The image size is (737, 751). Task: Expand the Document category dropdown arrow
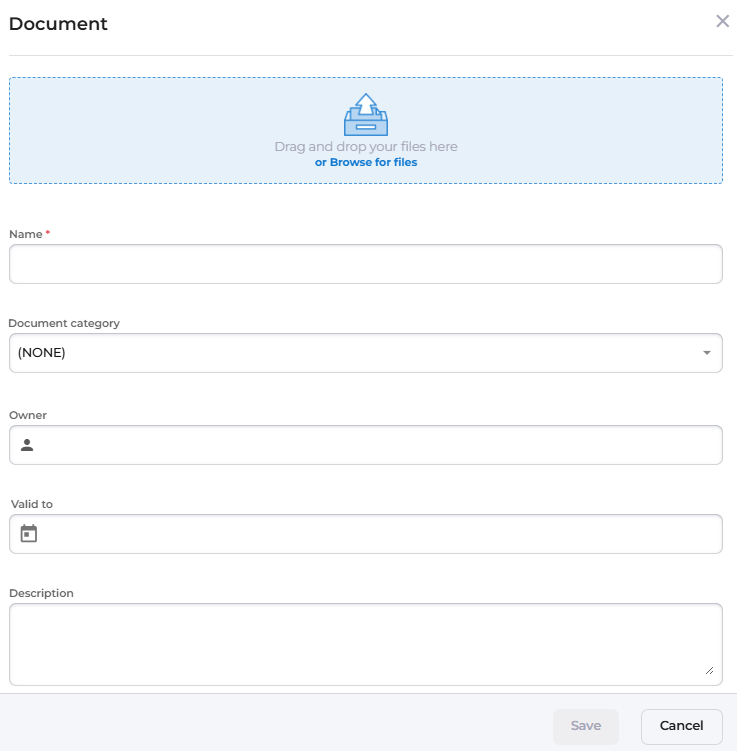[706, 353]
